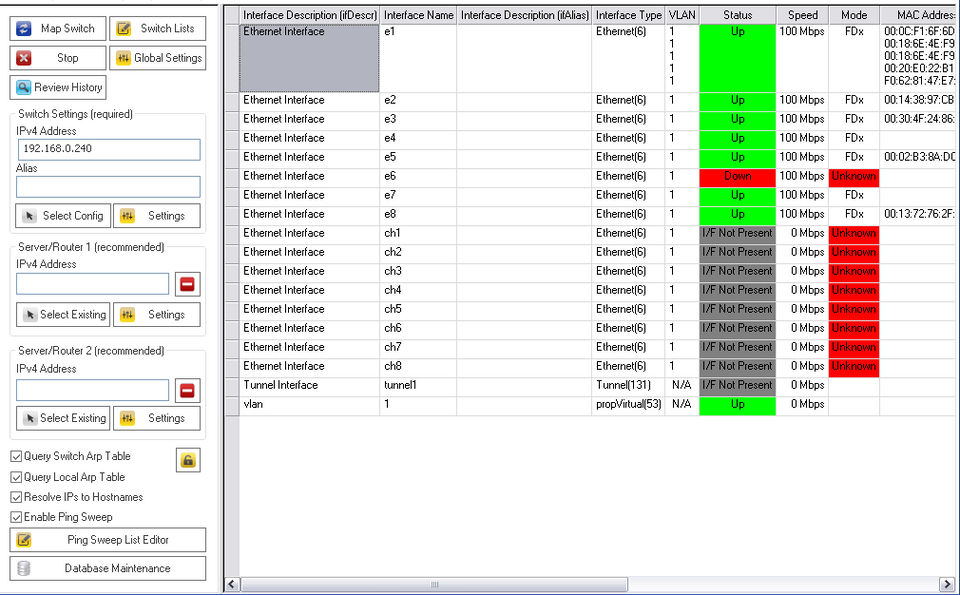The image size is (960, 595).
Task: Click the vlan description cell
Action: tap(310, 404)
